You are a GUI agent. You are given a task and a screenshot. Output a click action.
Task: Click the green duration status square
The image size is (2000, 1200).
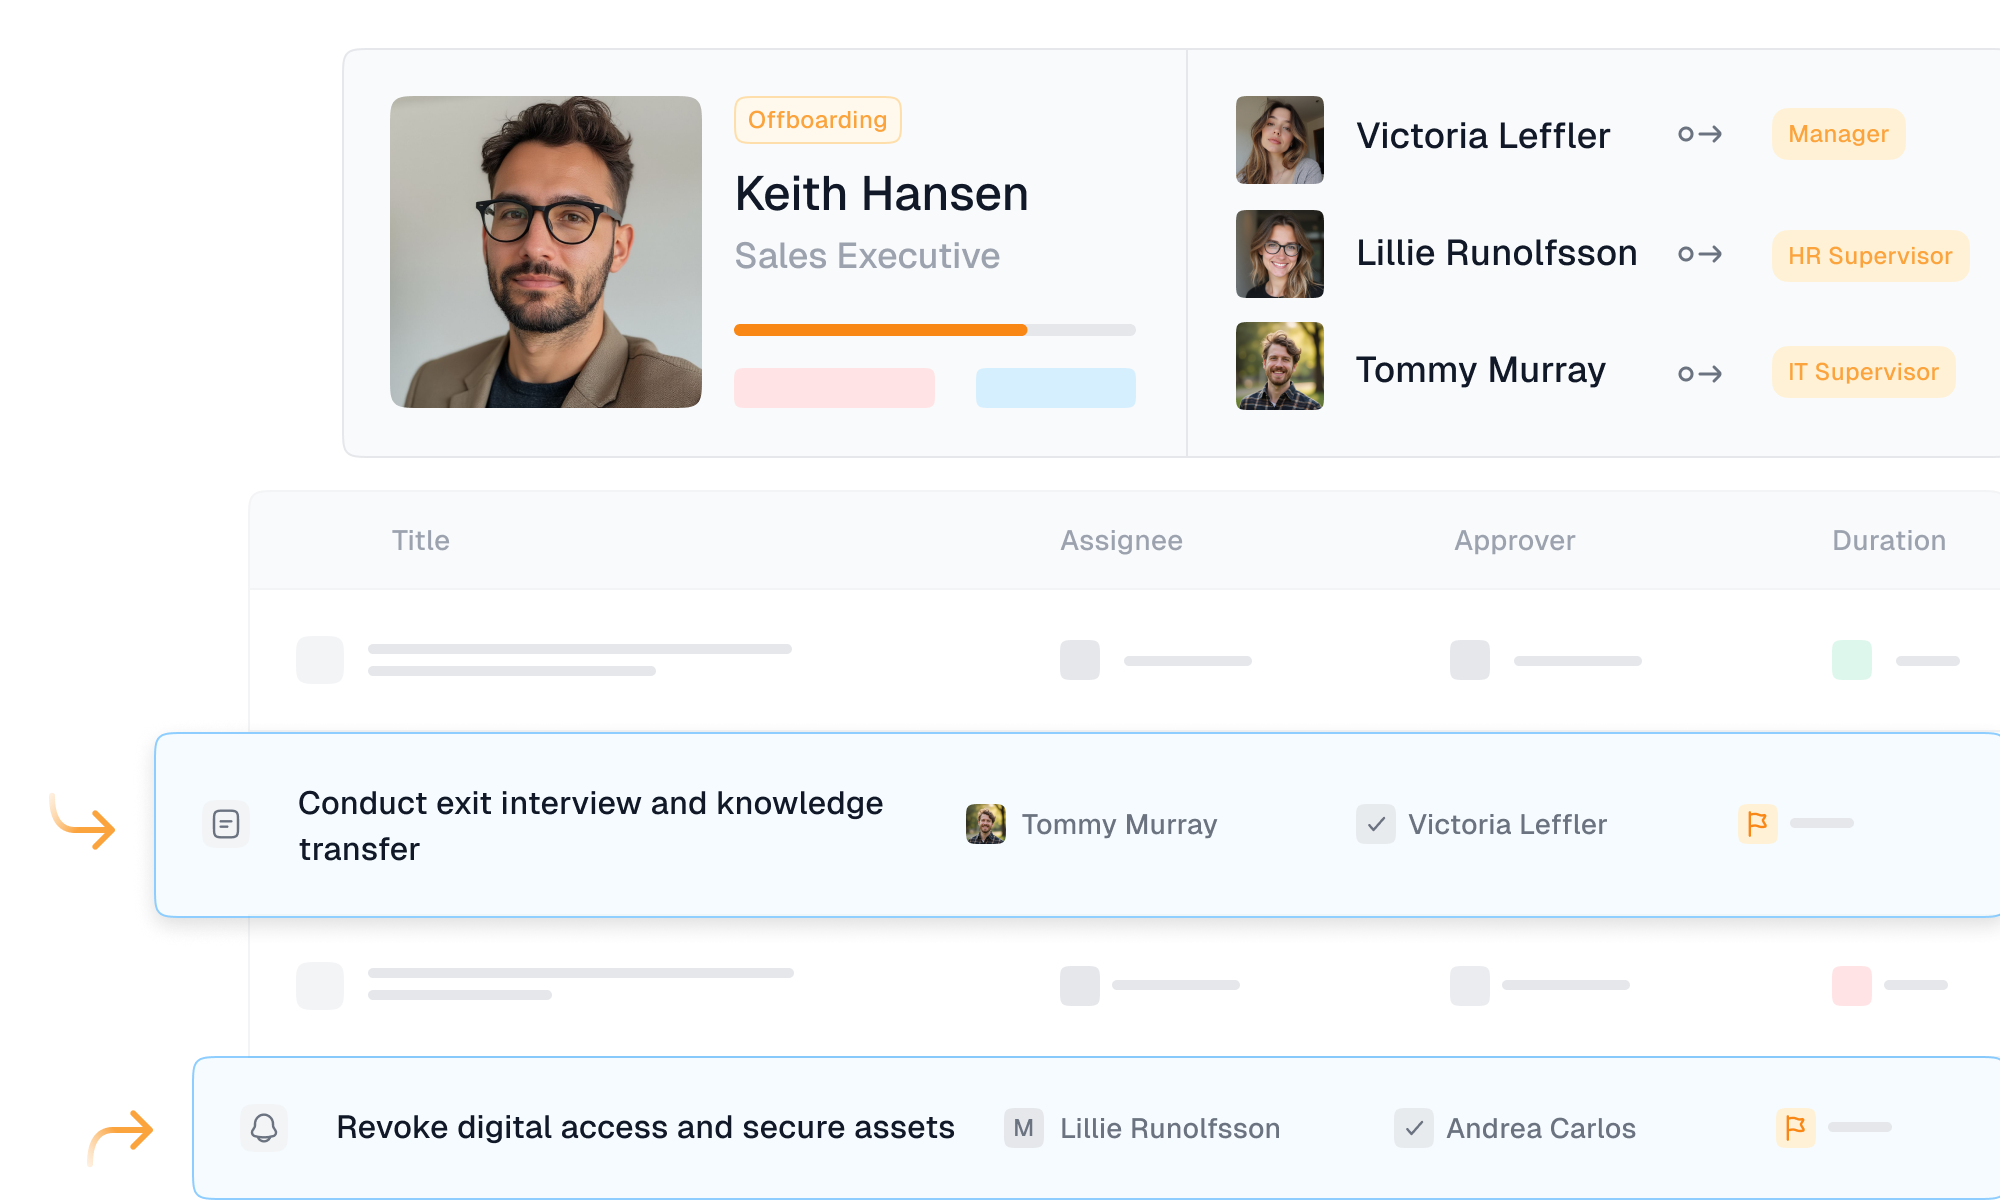(x=1851, y=660)
